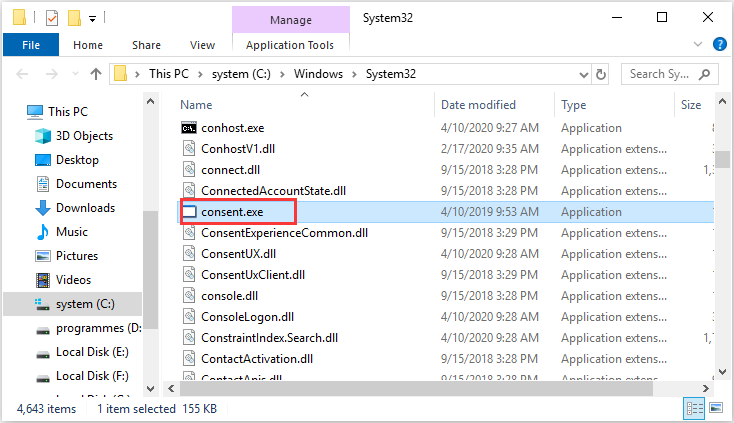The width and height of the screenshot is (734, 423).
Task: Select the Manage contextual tab
Action: (291, 20)
